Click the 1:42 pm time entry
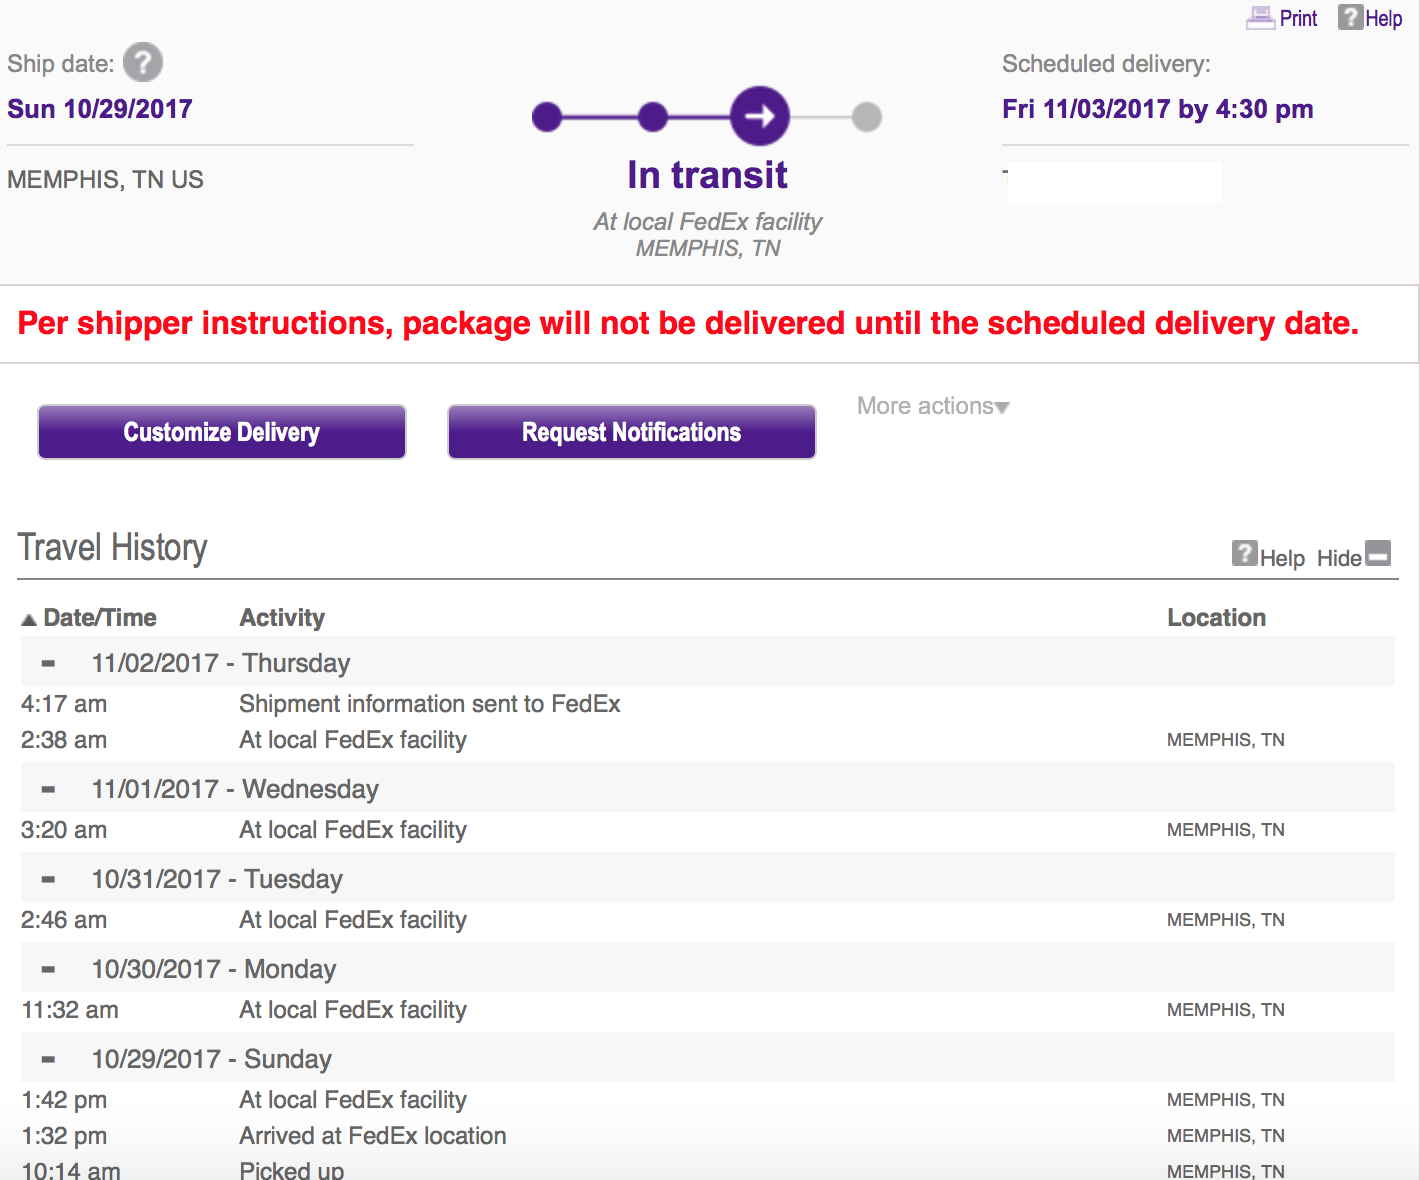Screen dimensions: 1420x1180 pos(64,1100)
